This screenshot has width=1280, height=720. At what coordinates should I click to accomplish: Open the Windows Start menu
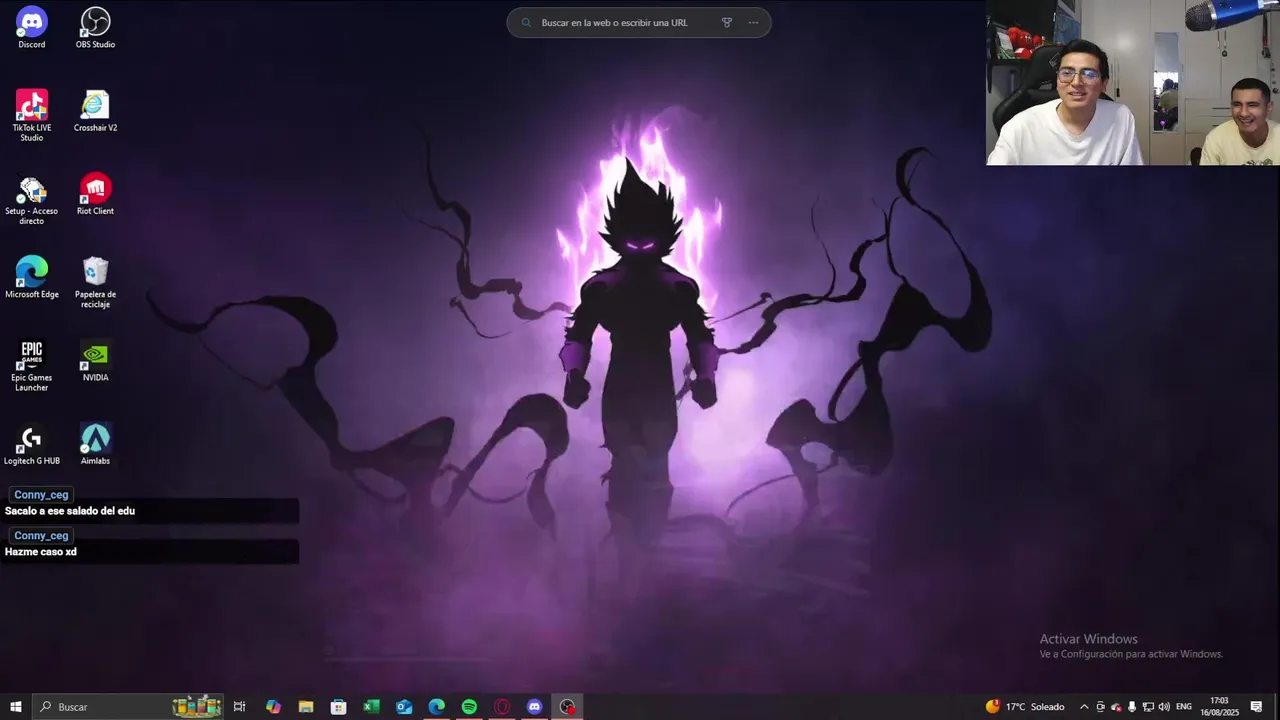[x=15, y=707]
